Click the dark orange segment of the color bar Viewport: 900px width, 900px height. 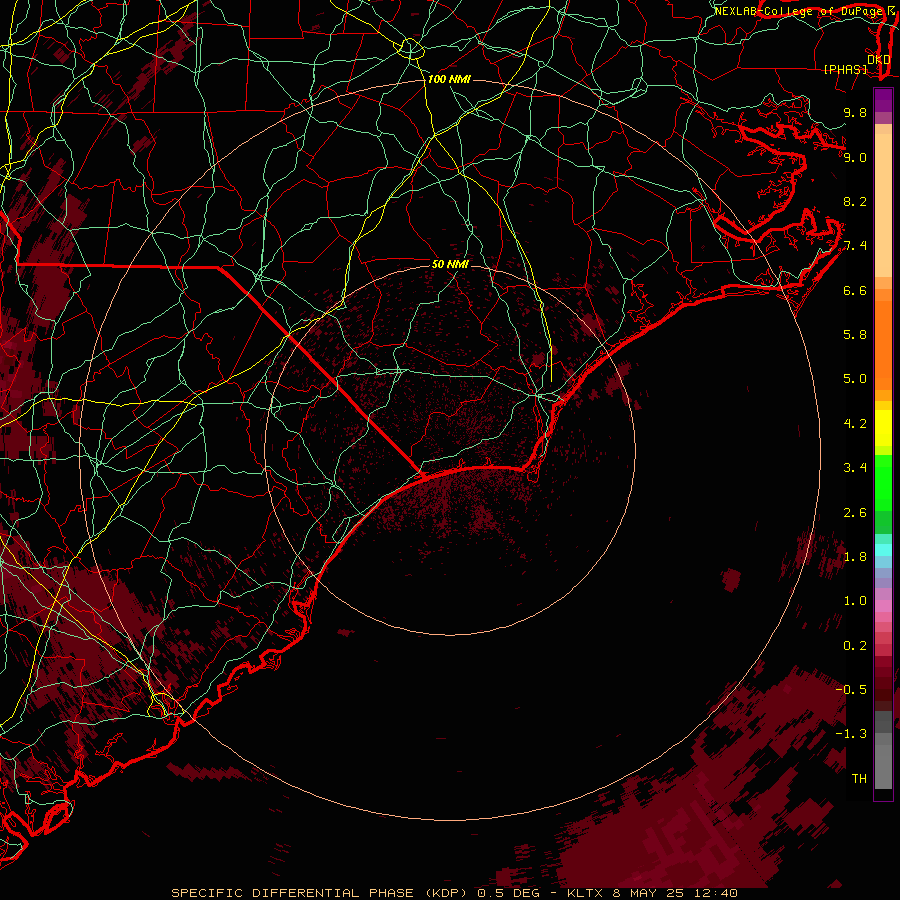coord(883,346)
